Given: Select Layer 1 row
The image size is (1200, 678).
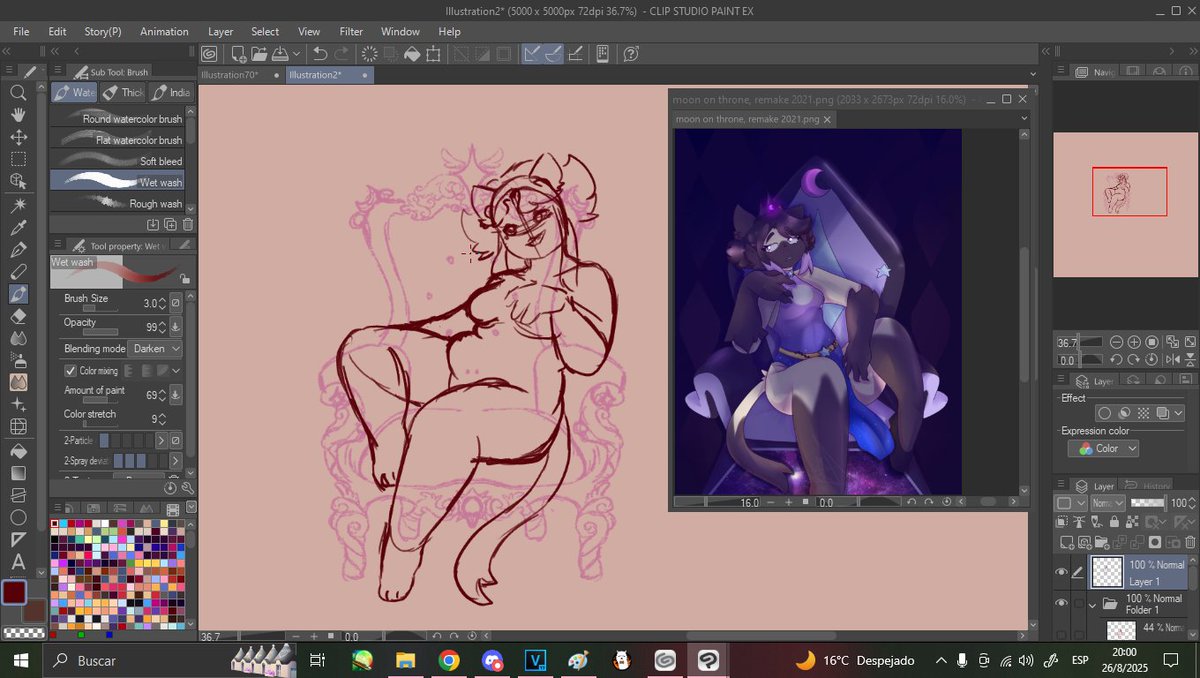Looking at the screenshot, I should [x=1138, y=572].
